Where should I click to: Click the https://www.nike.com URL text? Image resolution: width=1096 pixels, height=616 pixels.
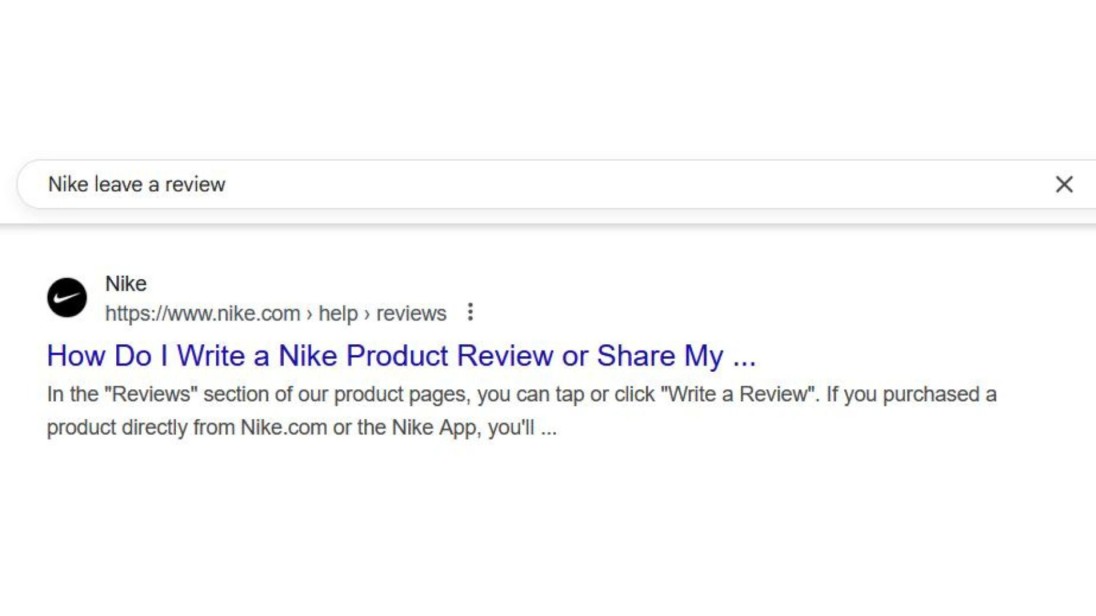point(202,314)
